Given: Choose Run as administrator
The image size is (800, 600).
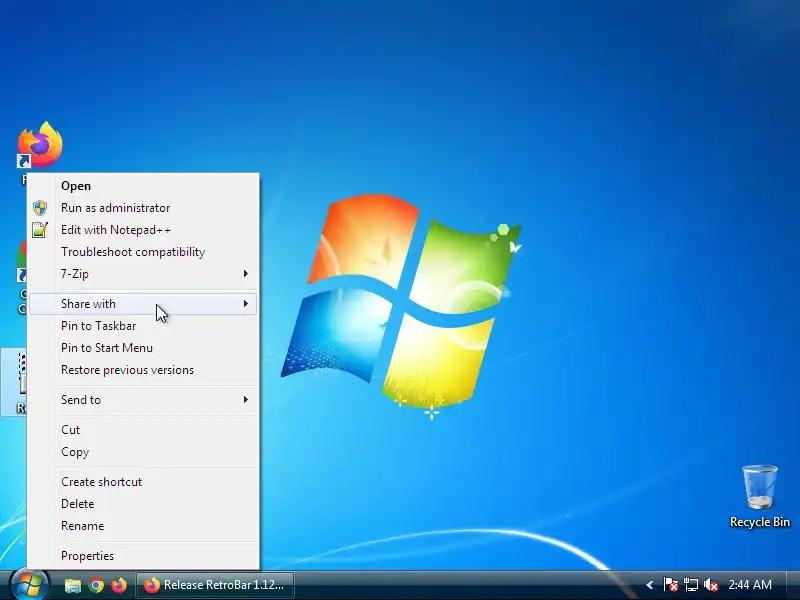Looking at the screenshot, I should pos(143,208).
